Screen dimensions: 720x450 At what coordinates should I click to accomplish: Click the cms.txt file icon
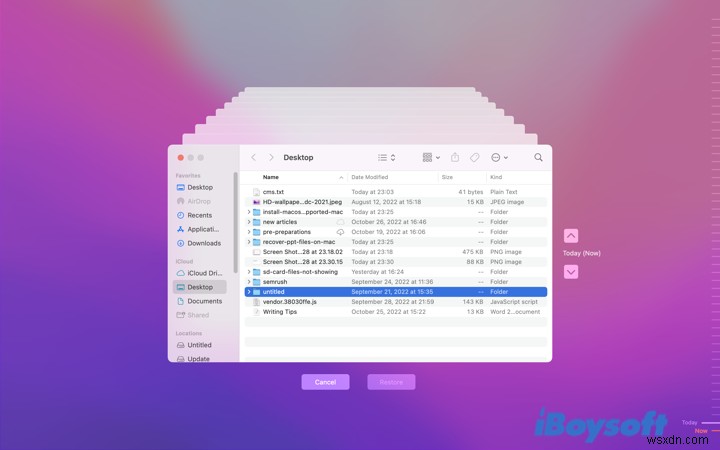[x=257, y=192]
